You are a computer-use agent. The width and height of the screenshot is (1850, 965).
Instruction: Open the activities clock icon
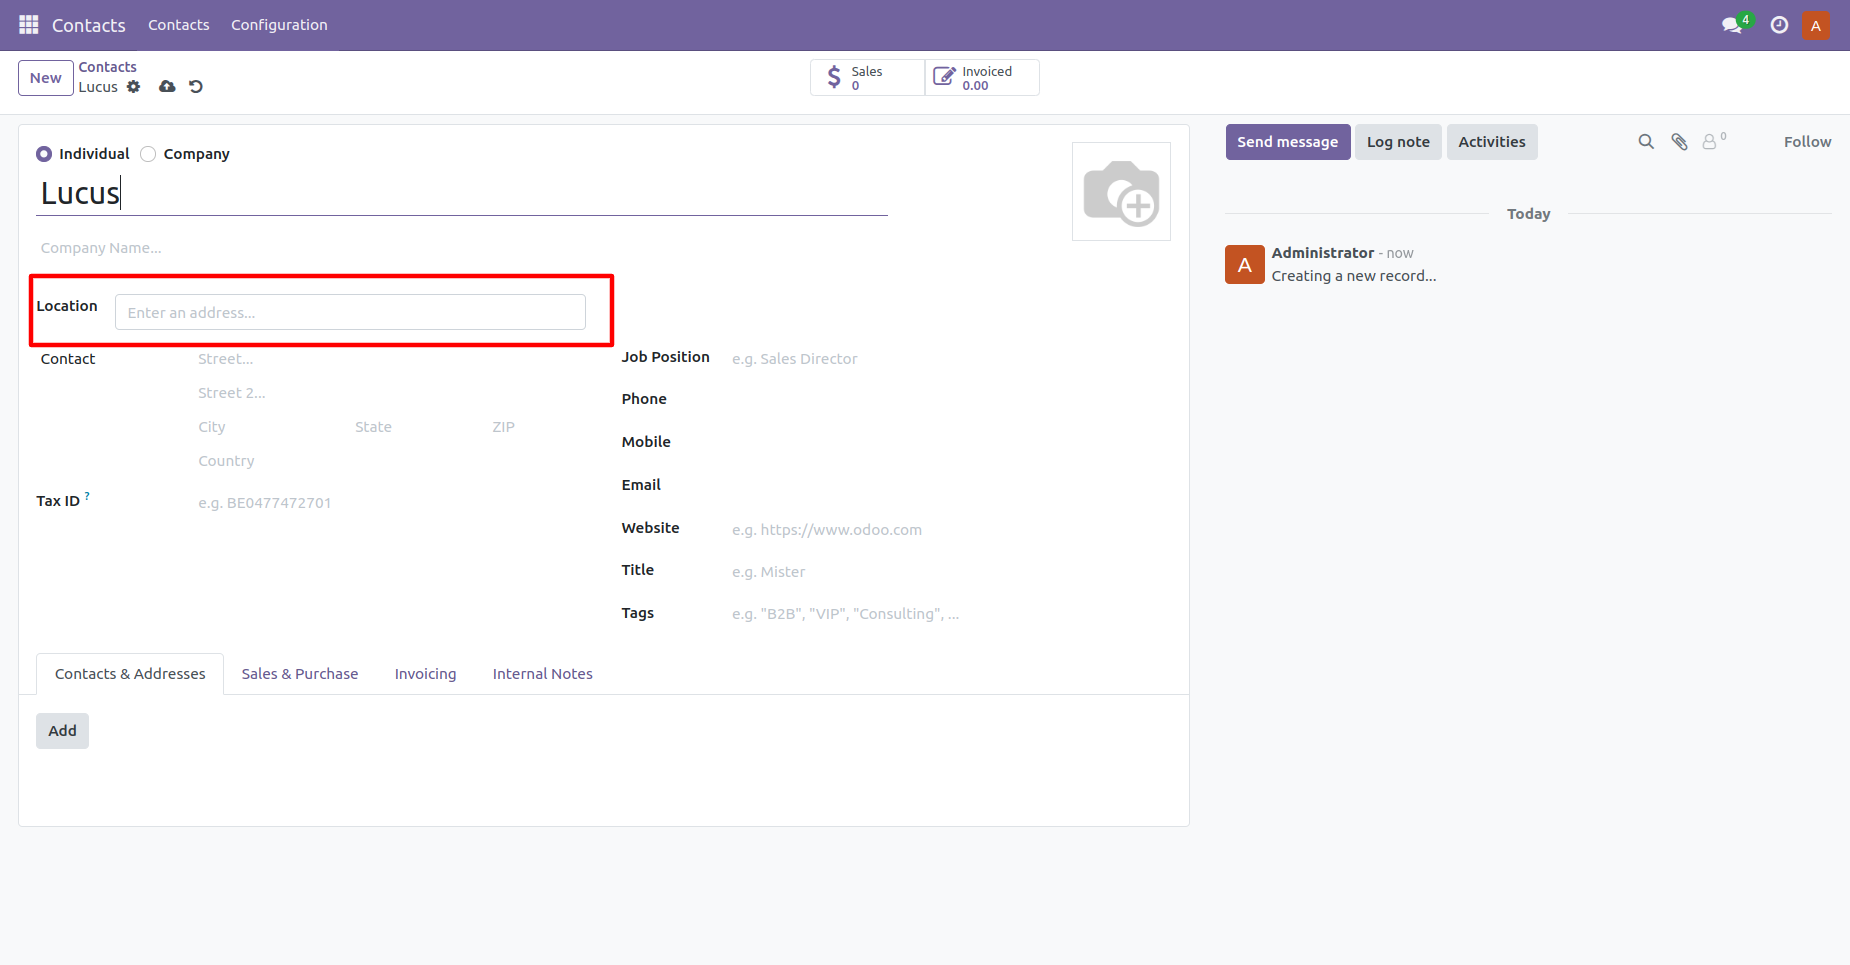[x=1778, y=24]
